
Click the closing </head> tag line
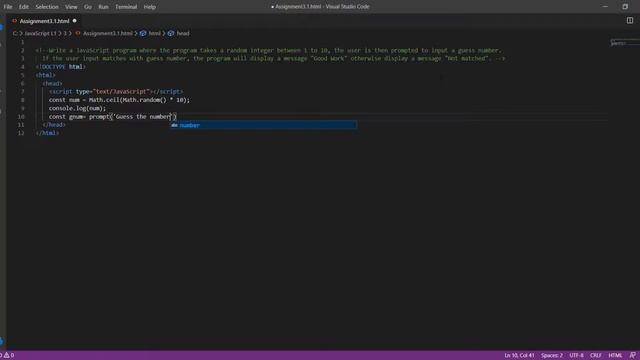point(54,125)
